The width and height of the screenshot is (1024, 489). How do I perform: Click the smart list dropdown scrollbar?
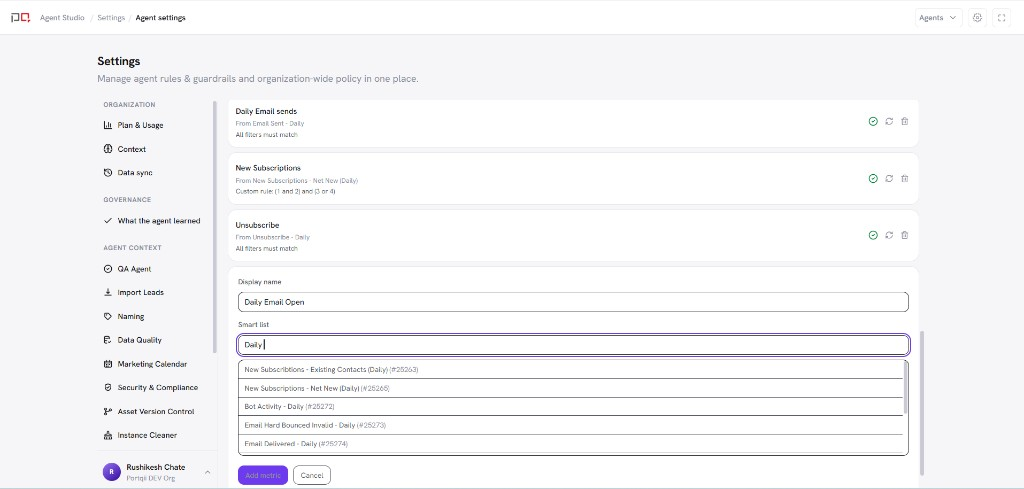(905, 388)
